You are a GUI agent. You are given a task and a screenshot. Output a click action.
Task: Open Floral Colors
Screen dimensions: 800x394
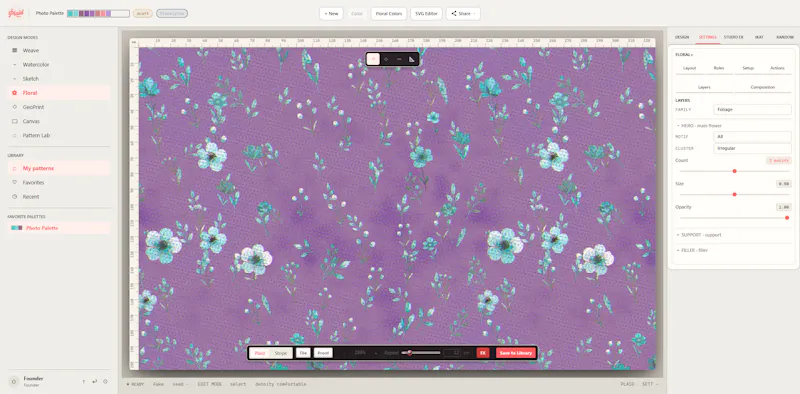tap(389, 14)
